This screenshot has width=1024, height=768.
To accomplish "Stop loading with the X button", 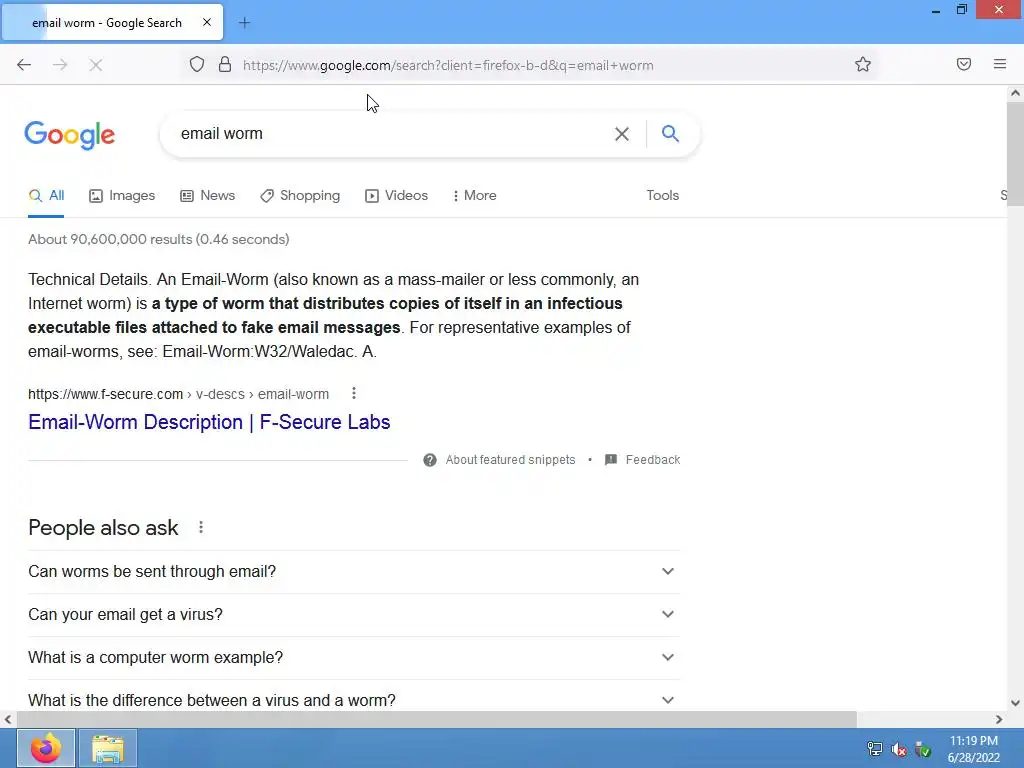I will click(x=95, y=65).
